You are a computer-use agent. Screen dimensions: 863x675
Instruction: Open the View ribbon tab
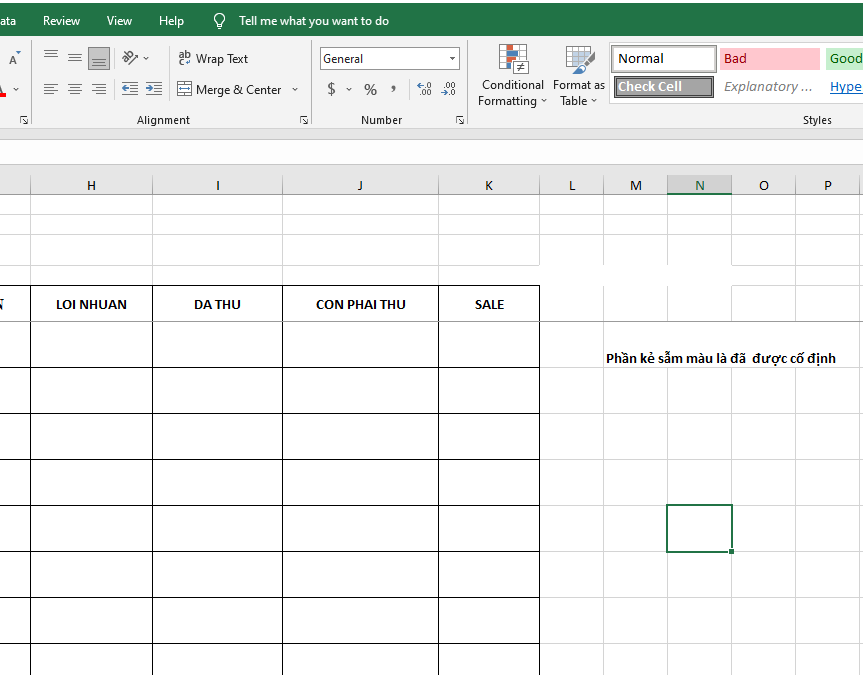point(119,21)
